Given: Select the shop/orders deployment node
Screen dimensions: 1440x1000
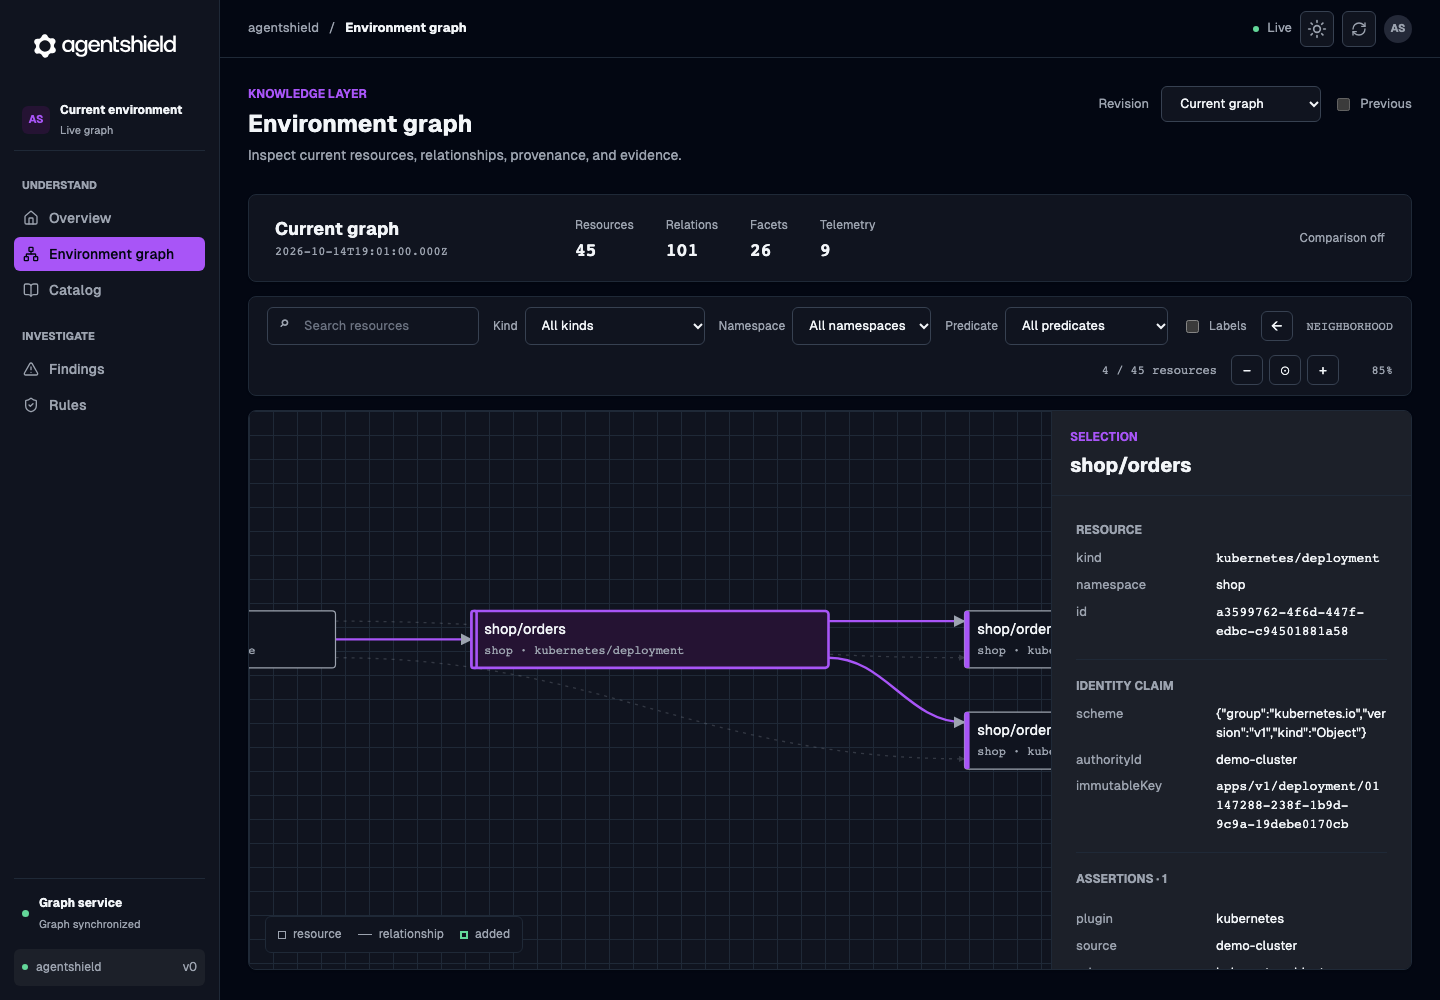Looking at the screenshot, I should 650,639.
